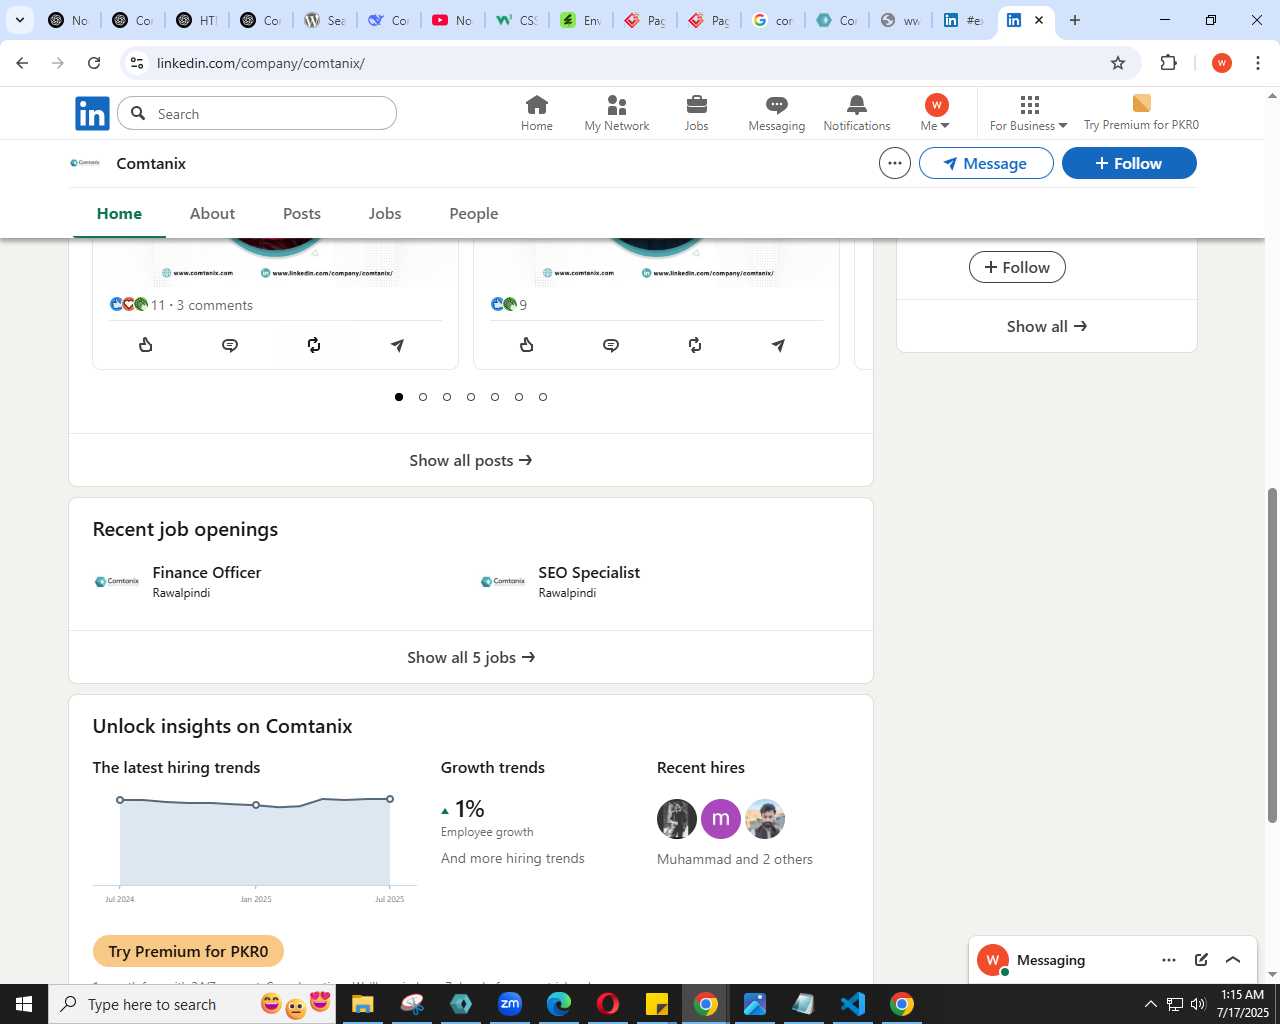The width and height of the screenshot is (1280, 1024).
Task: Select fourth carousel dot
Action: click(471, 397)
